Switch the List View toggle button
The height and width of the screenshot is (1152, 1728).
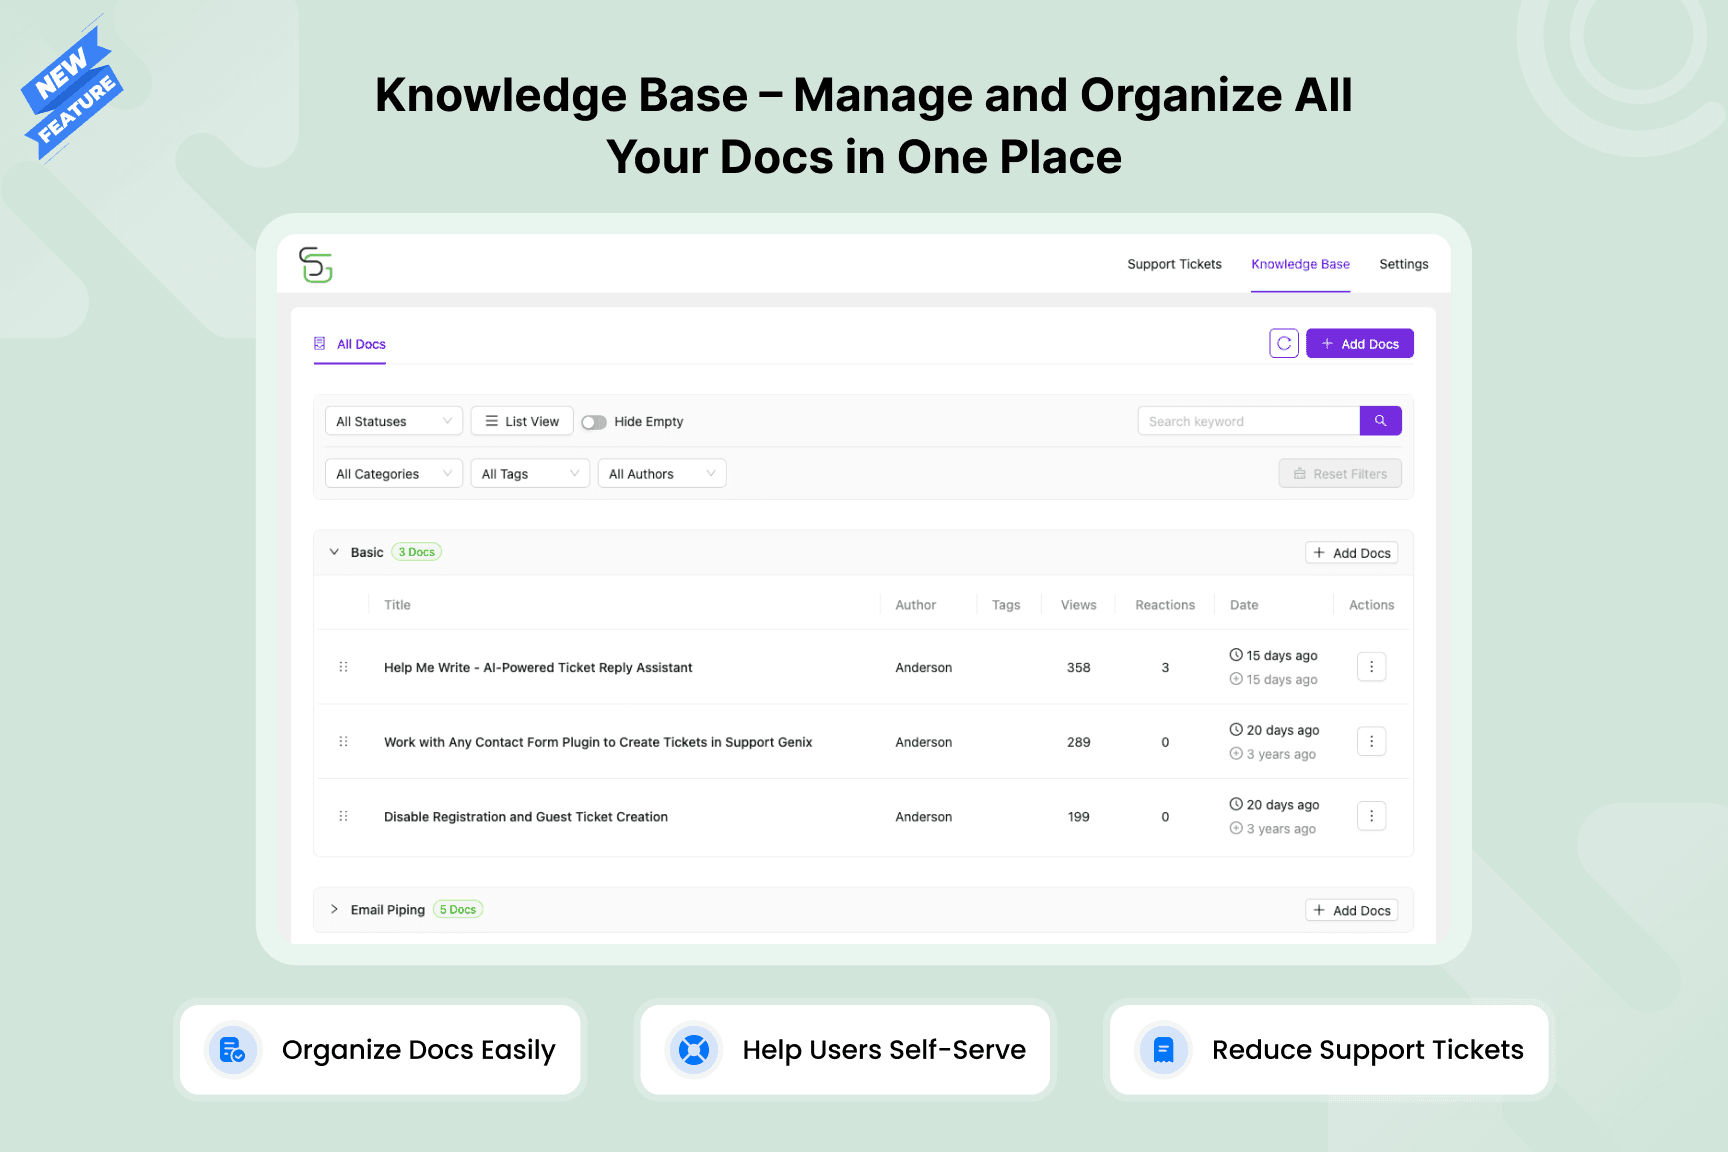[522, 421]
